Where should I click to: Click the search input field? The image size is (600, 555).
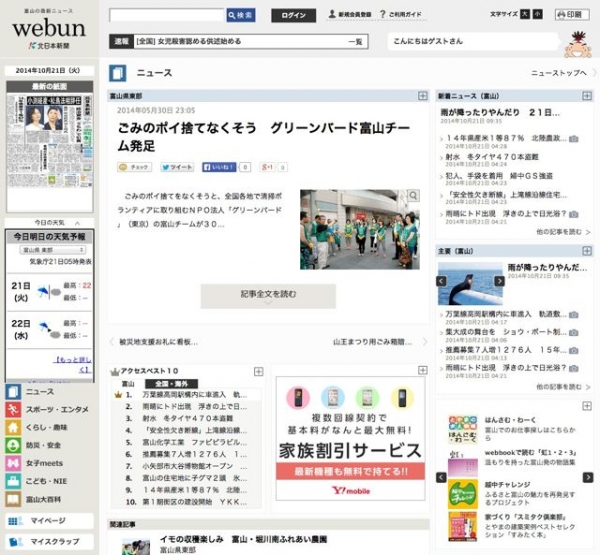tap(167, 15)
